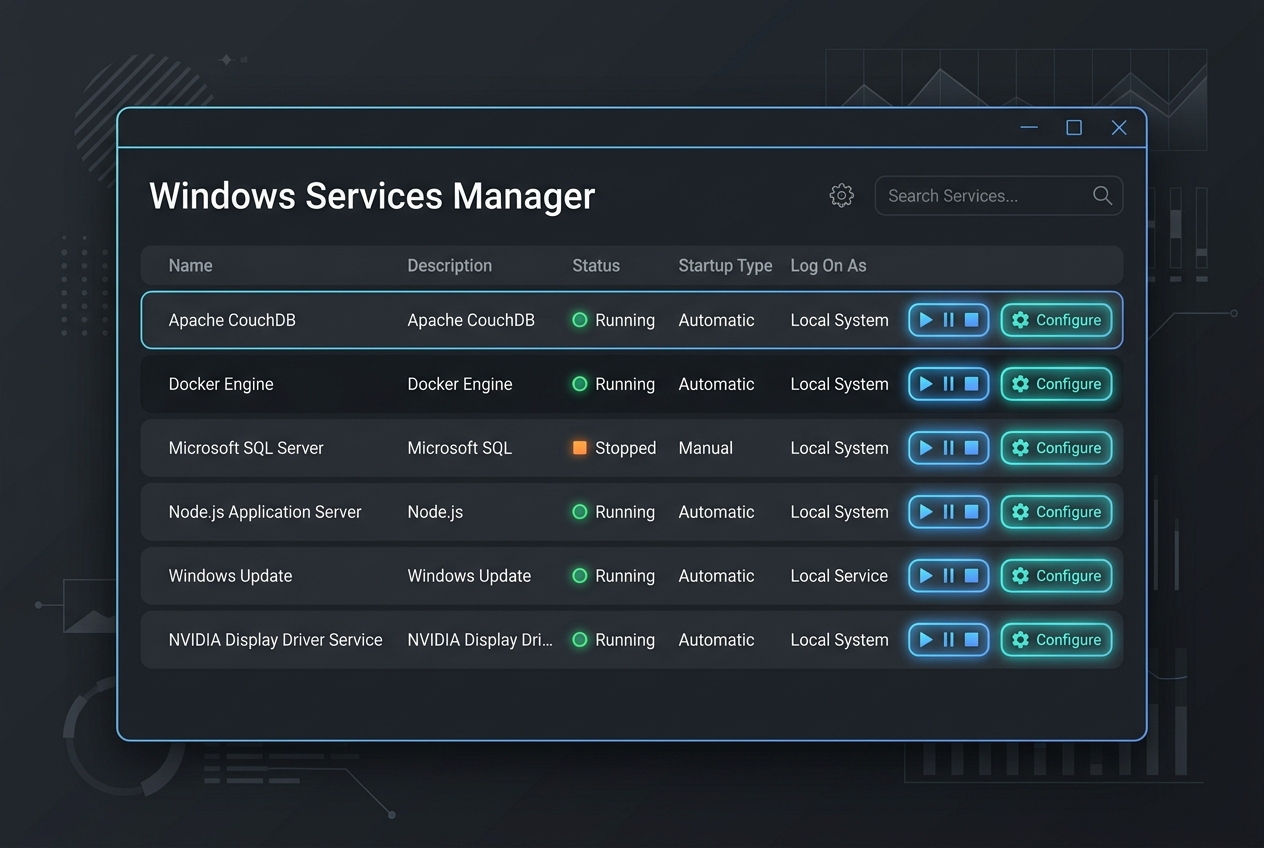Select the Windows Update name cell
Screen dimensions: 1264x848
230,576
